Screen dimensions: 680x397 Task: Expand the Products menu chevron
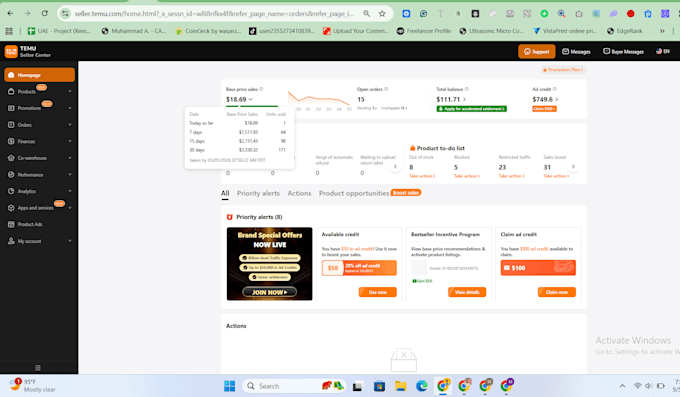(70, 92)
